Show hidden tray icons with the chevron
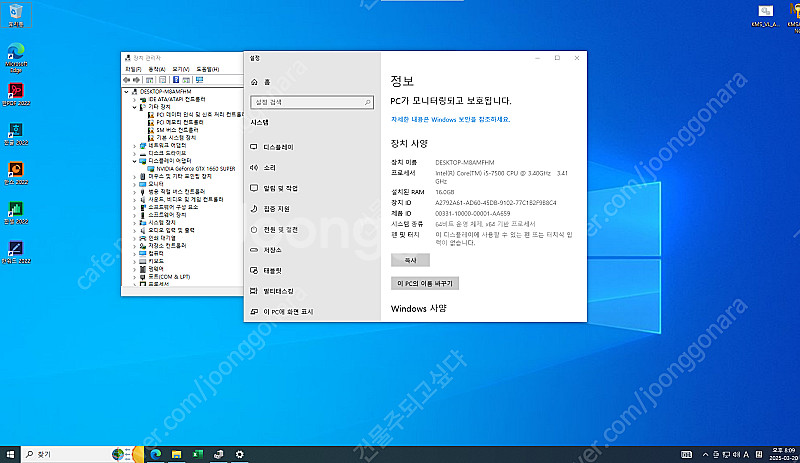The image size is (800, 463). pyautogui.click(x=705, y=454)
